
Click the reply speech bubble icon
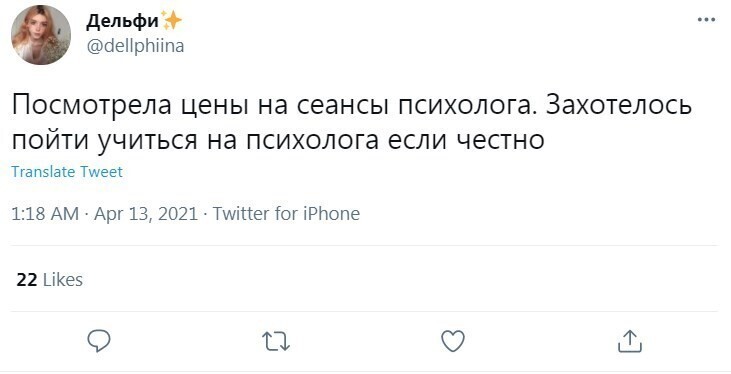pyautogui.click(x=99, y=341)
